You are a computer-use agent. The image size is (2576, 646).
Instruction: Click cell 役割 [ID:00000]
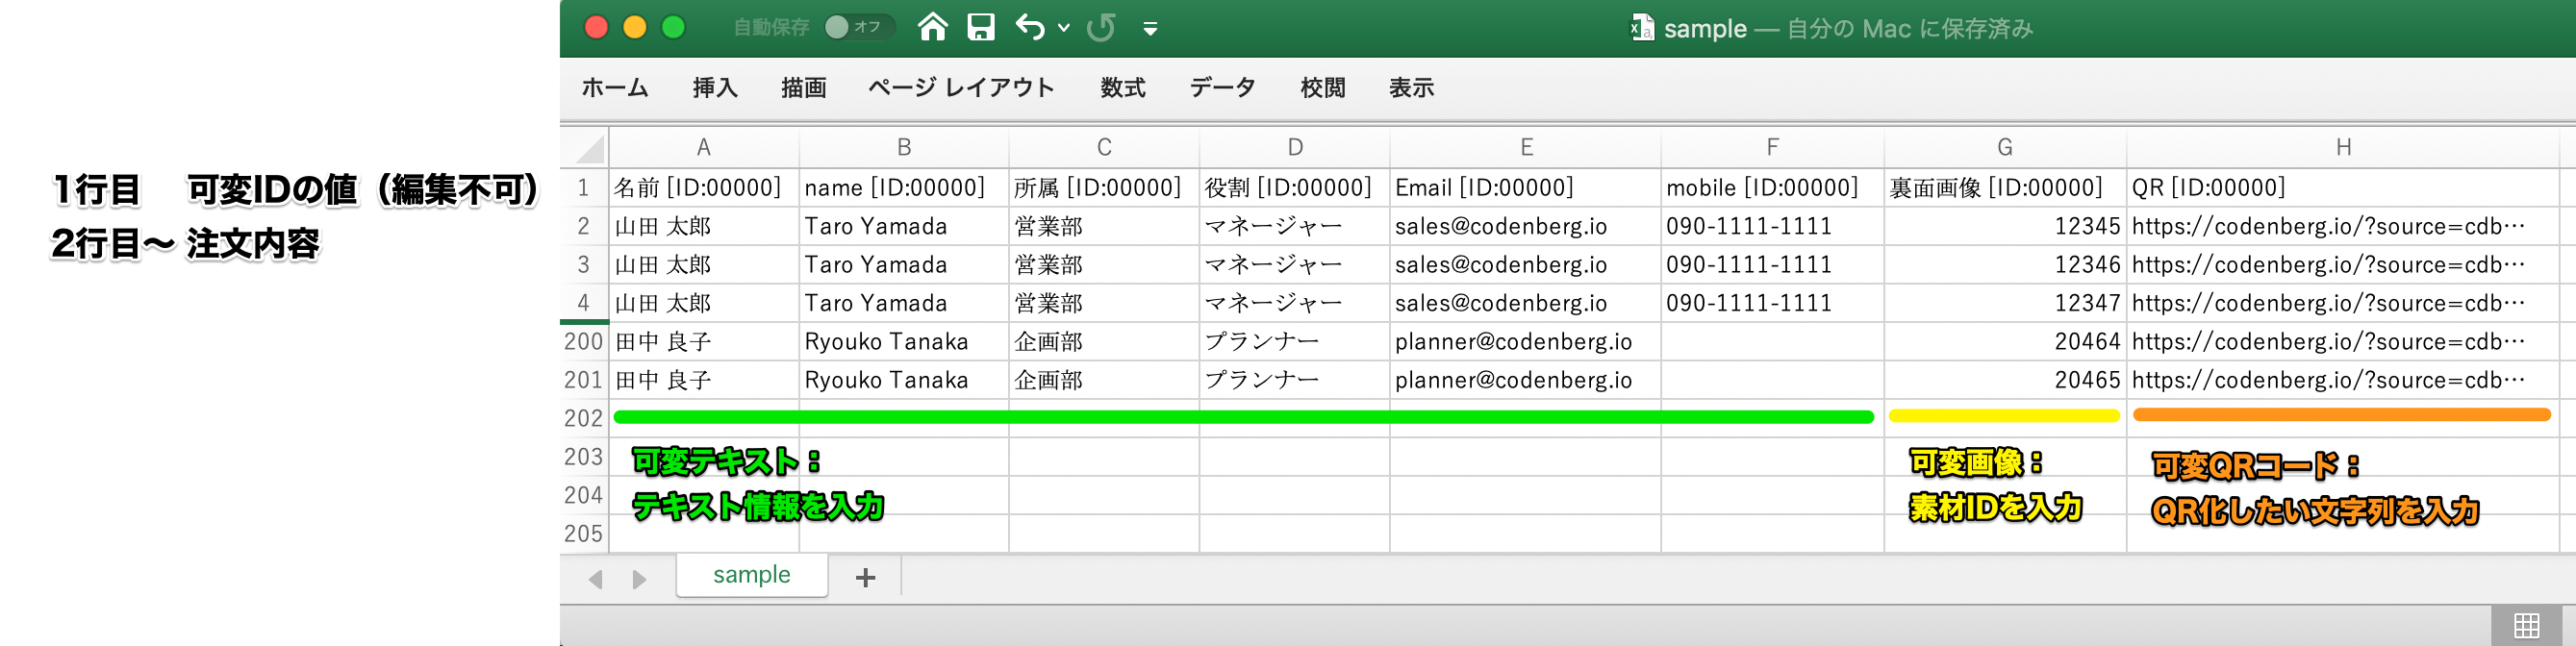[x=1295, y=188]
